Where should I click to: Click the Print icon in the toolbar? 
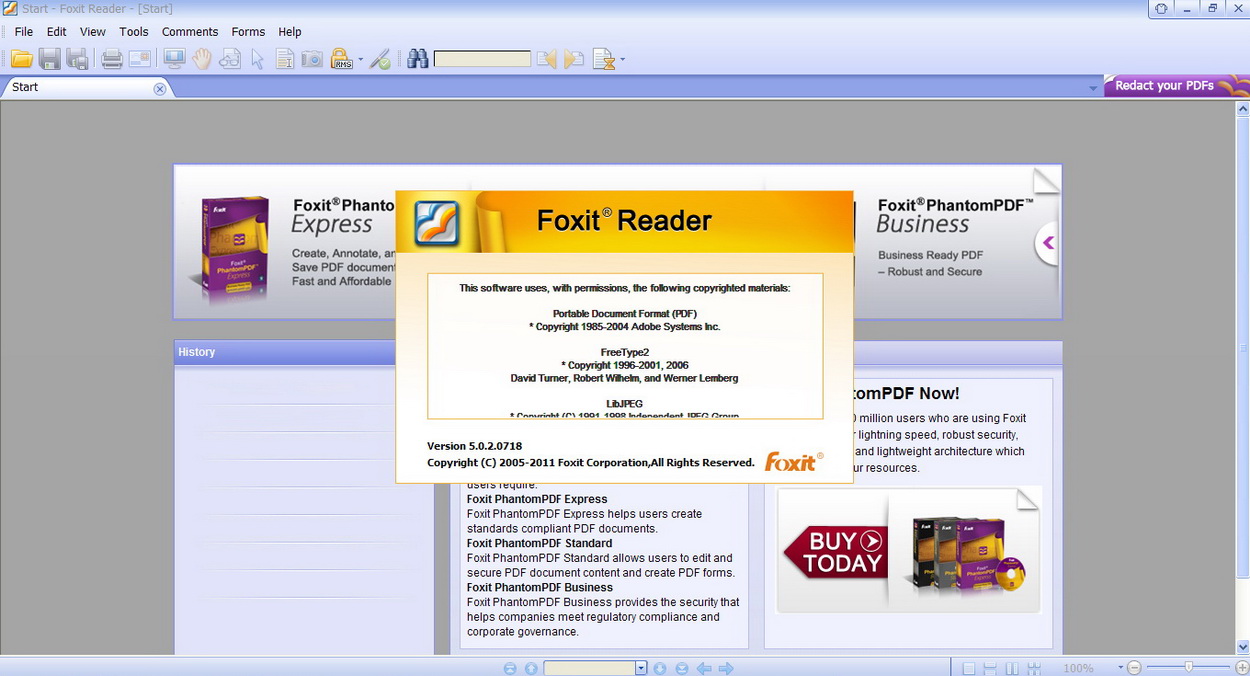[x=112, y=59]
